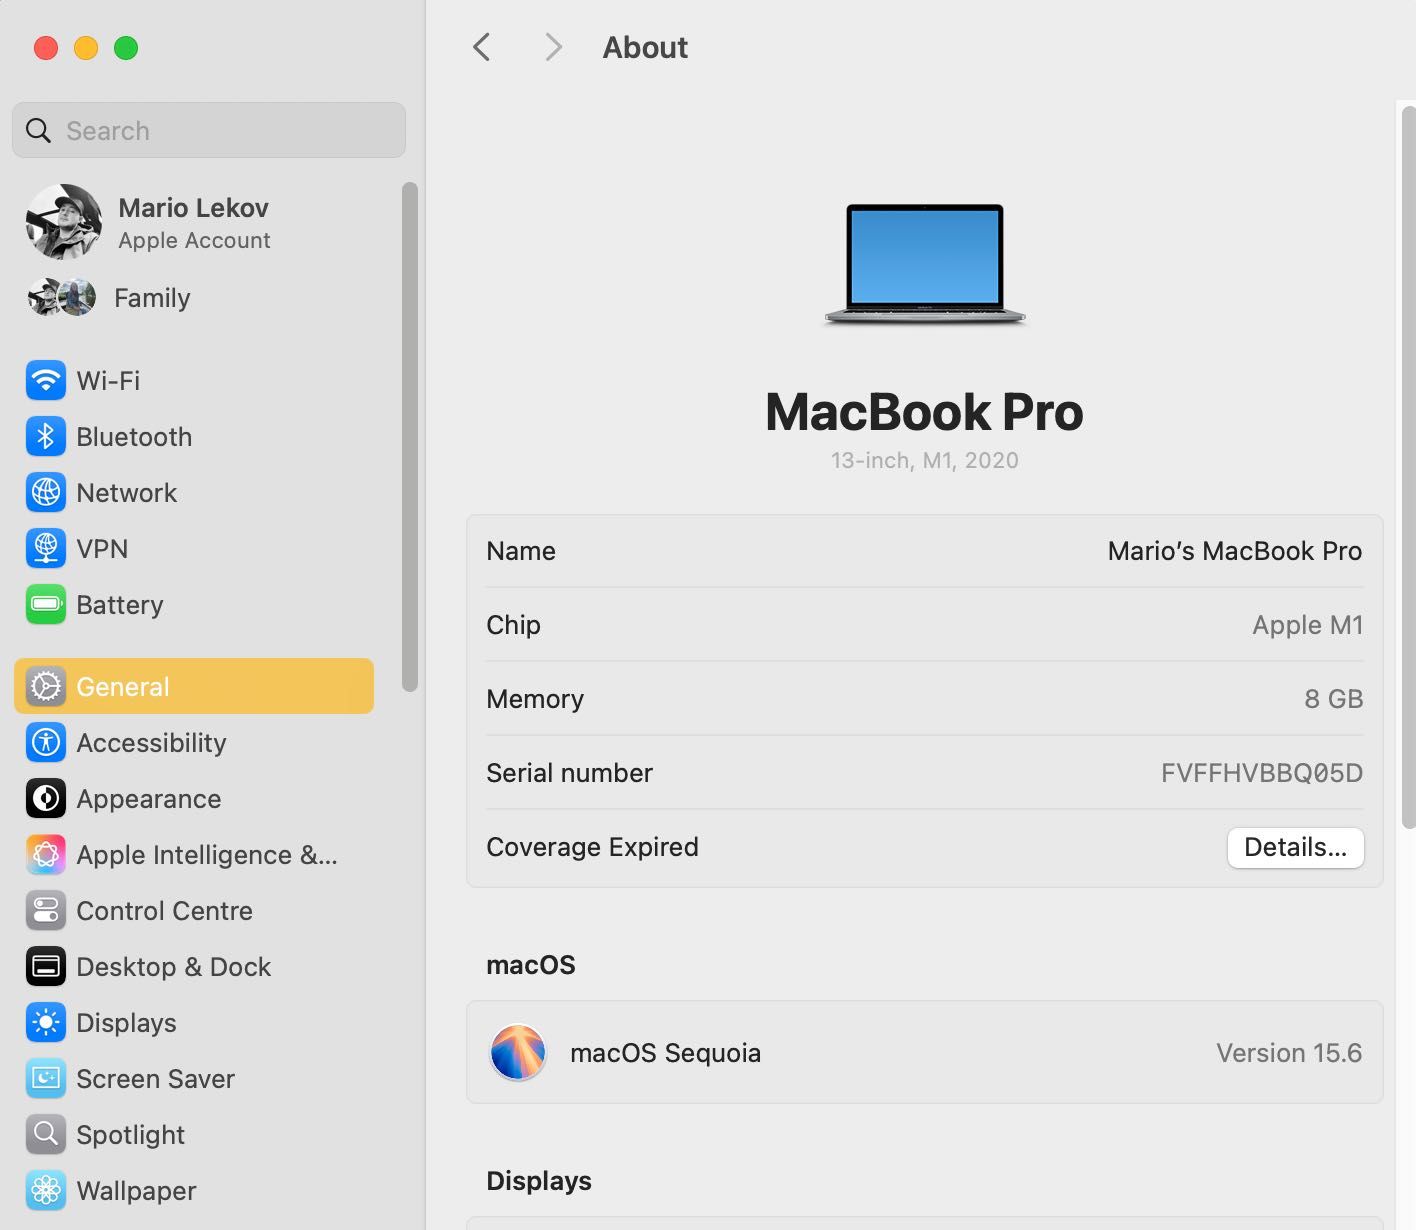Click Version 15.6 text
Viewport: 1416px width, 1230px height.
click(x=1289, y=1053)
